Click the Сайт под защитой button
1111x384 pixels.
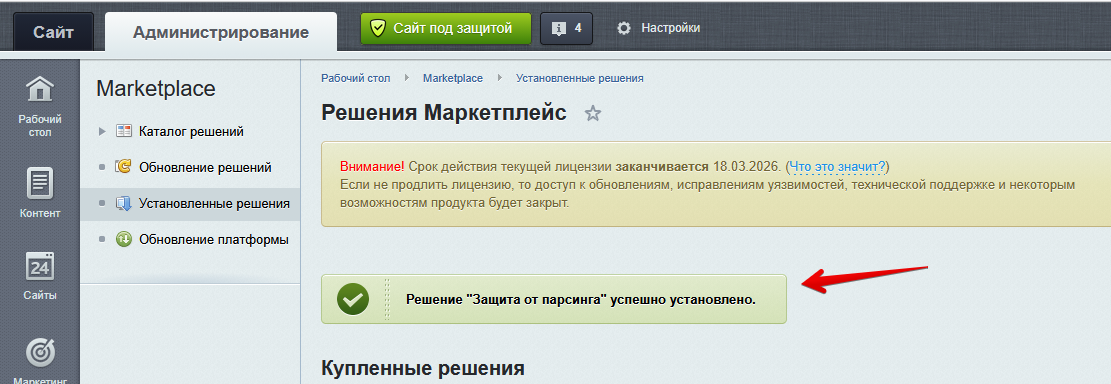[446, 28]
